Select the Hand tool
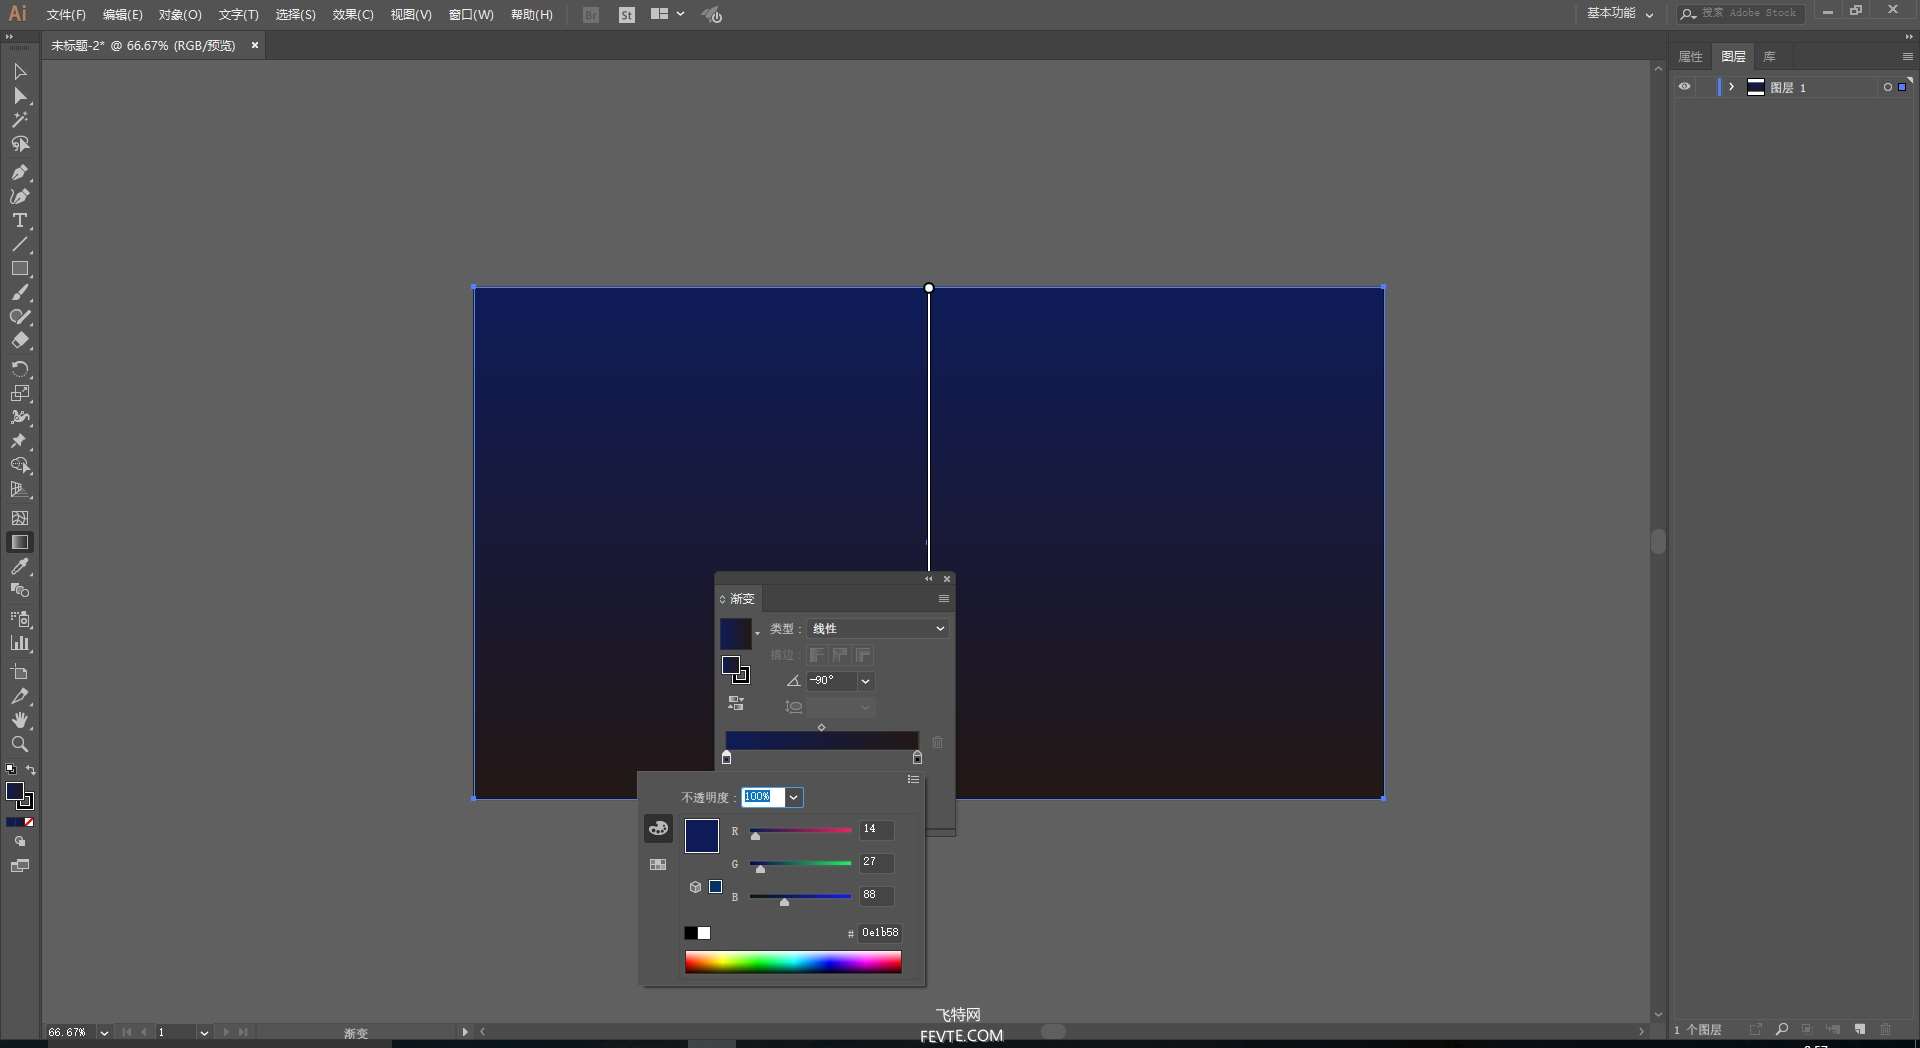 click(19, 720)
